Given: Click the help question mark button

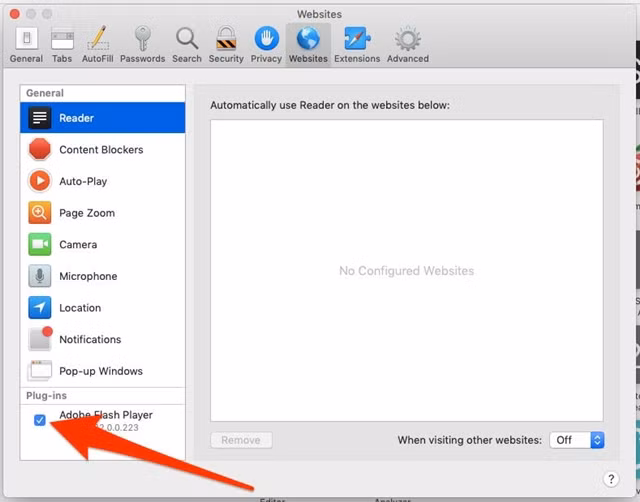Looking at the screenshot, I should coord(611,479).
